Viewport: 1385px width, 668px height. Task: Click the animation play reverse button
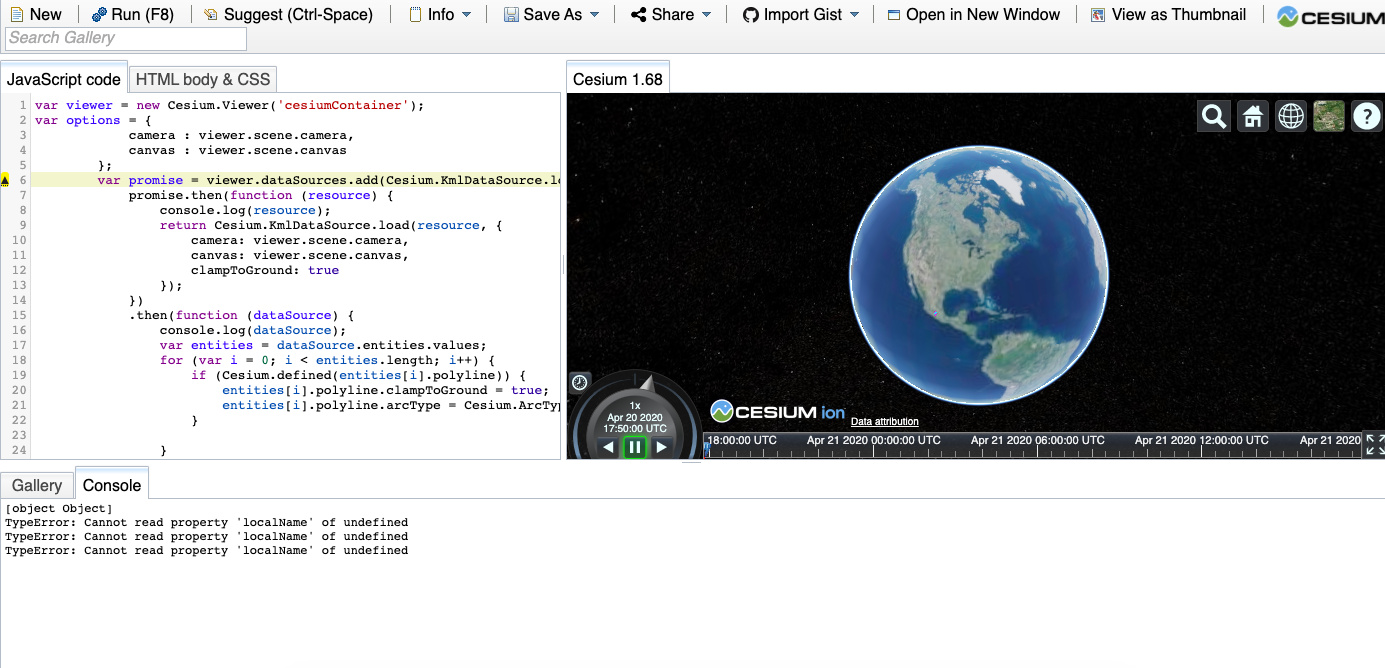click(608, 447)
